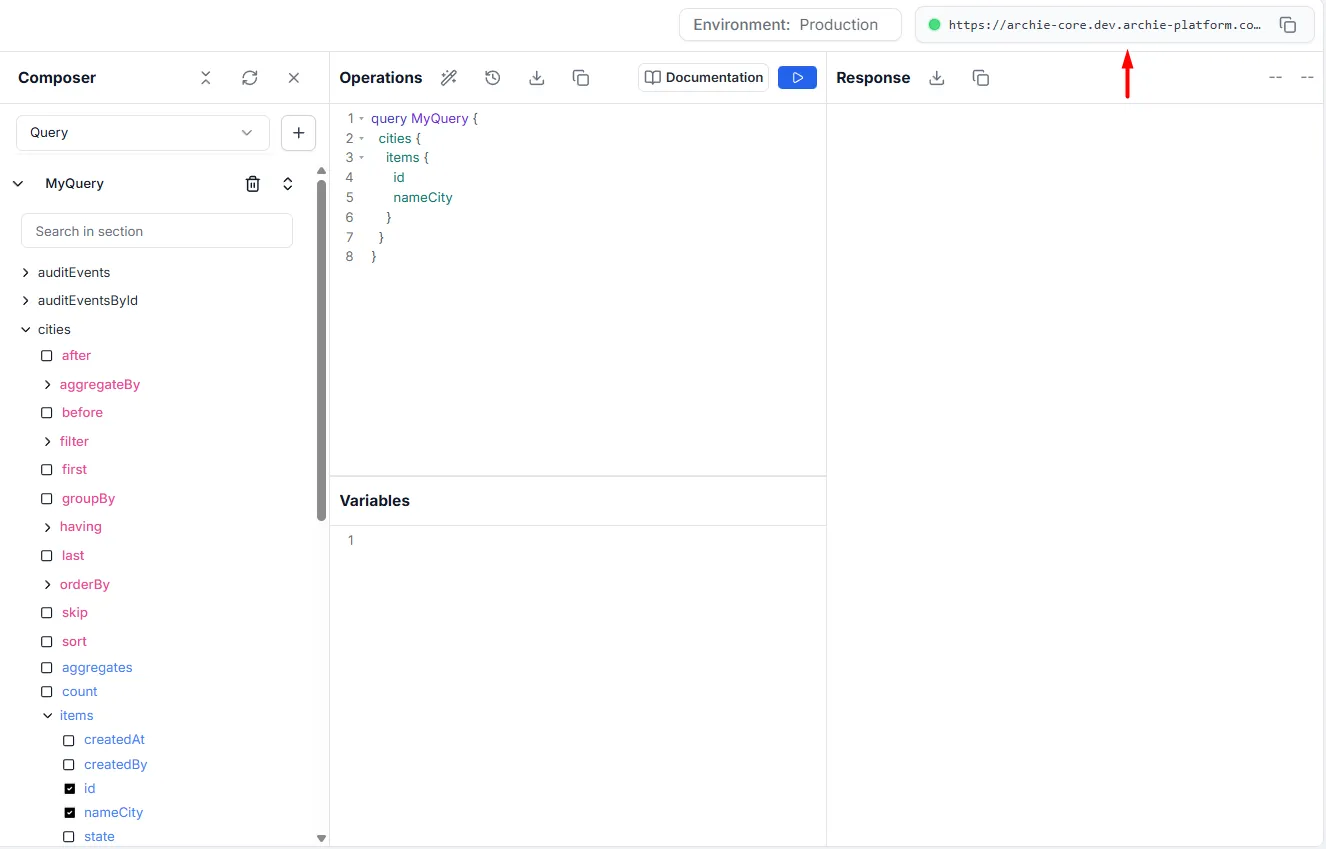Image resolution: width=1326 pixels, height=849 pixels.
Task: Expand the auditEvents tree node
Action: pyautogui.click(x=26, y=273)
